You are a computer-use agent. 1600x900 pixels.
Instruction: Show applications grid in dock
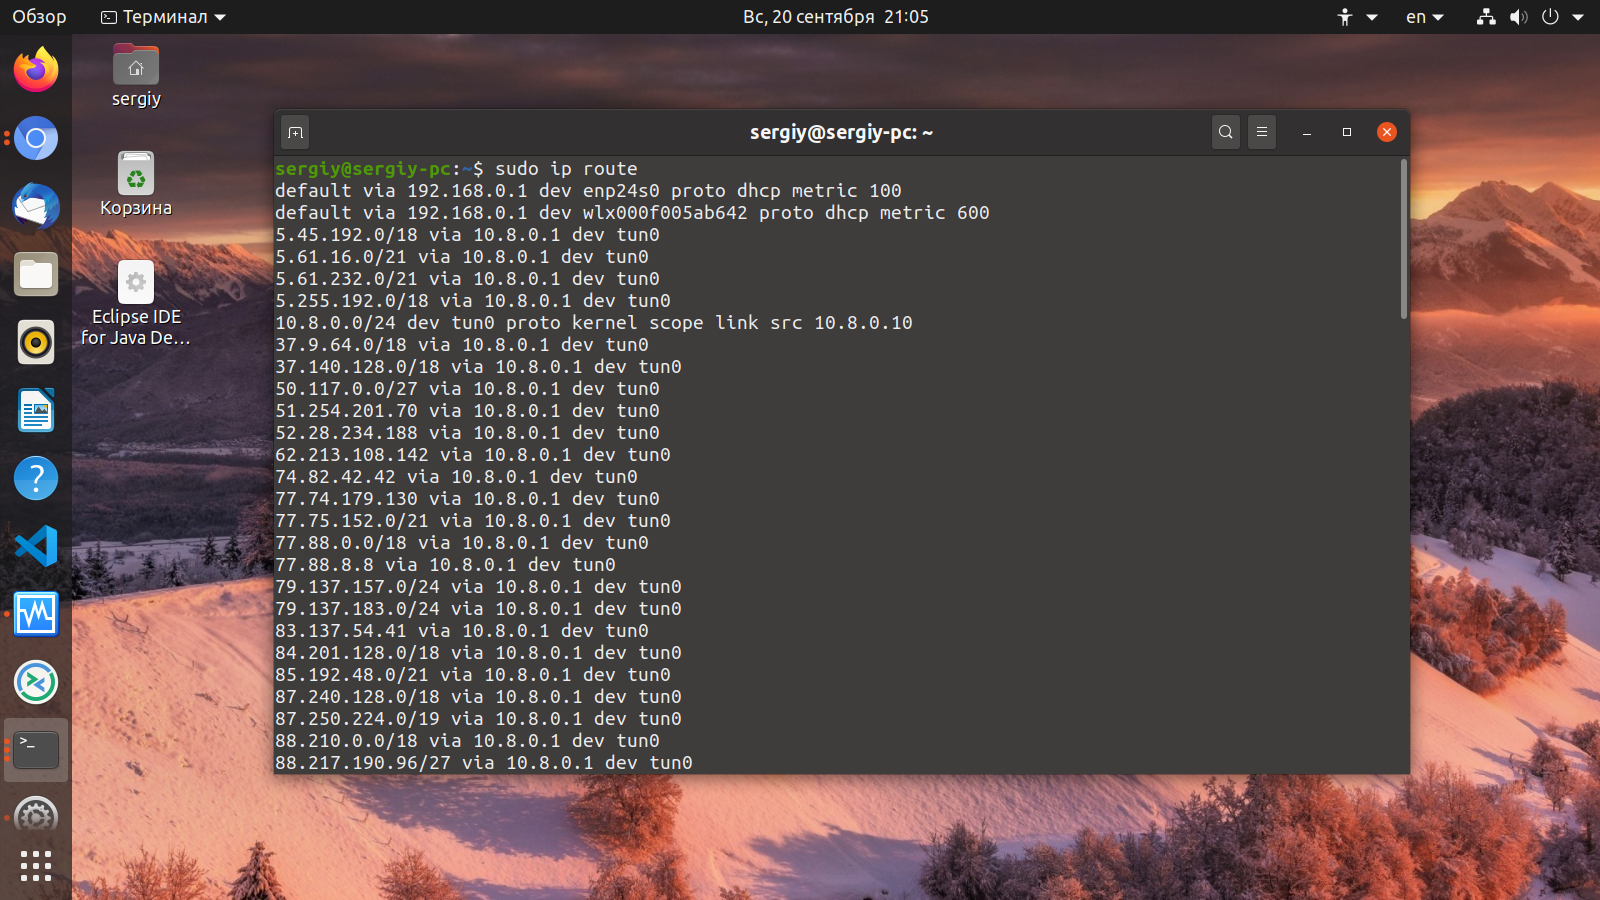coord(36,866)
